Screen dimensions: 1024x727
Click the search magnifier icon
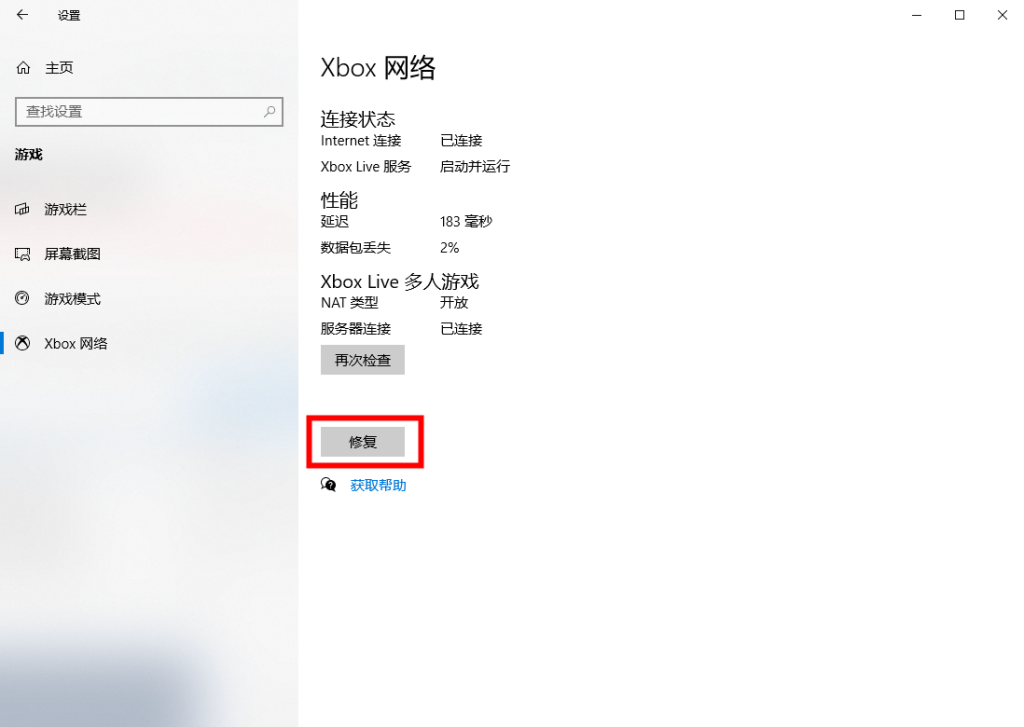tap(269, 112)
